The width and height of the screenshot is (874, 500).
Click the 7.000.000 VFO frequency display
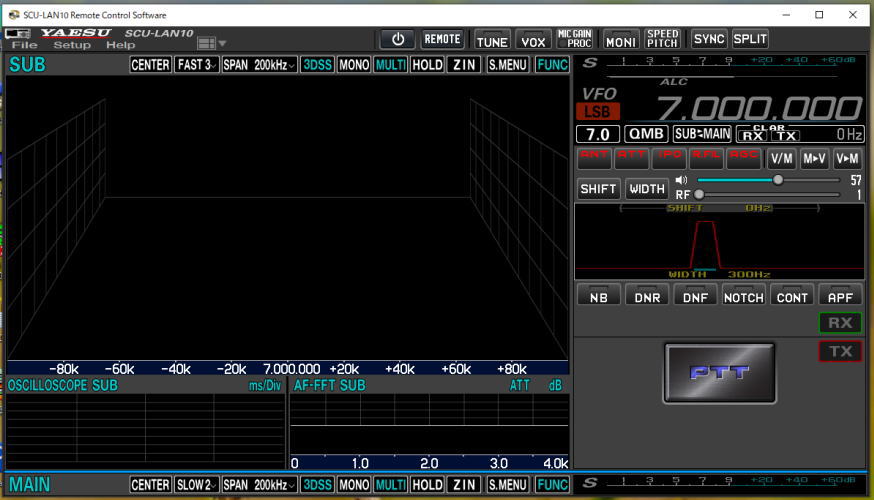(760, 109)
